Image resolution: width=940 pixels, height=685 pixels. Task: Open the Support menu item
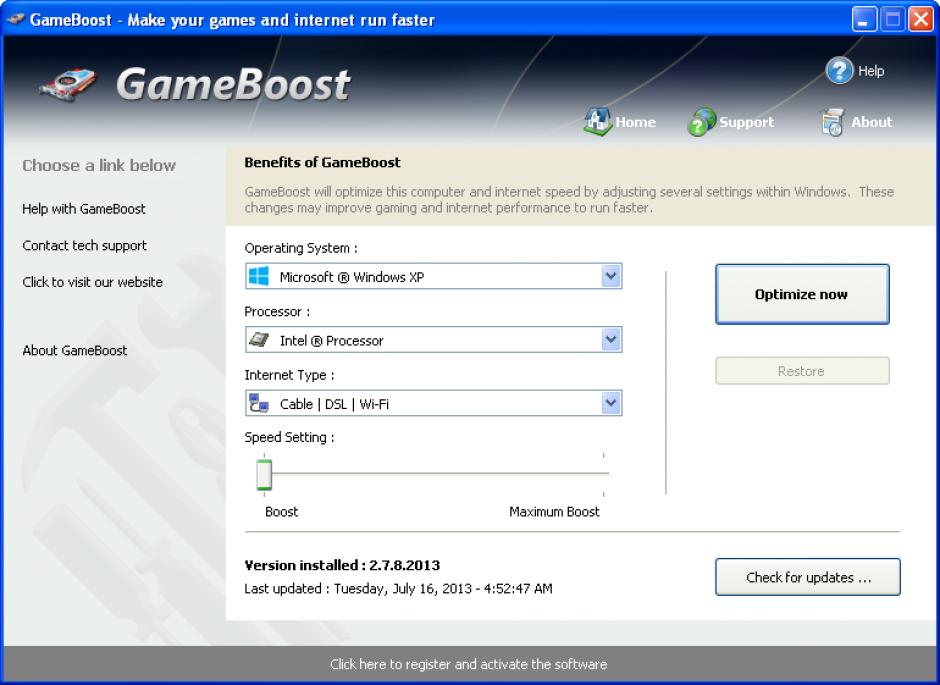click(x=731, y=122)
